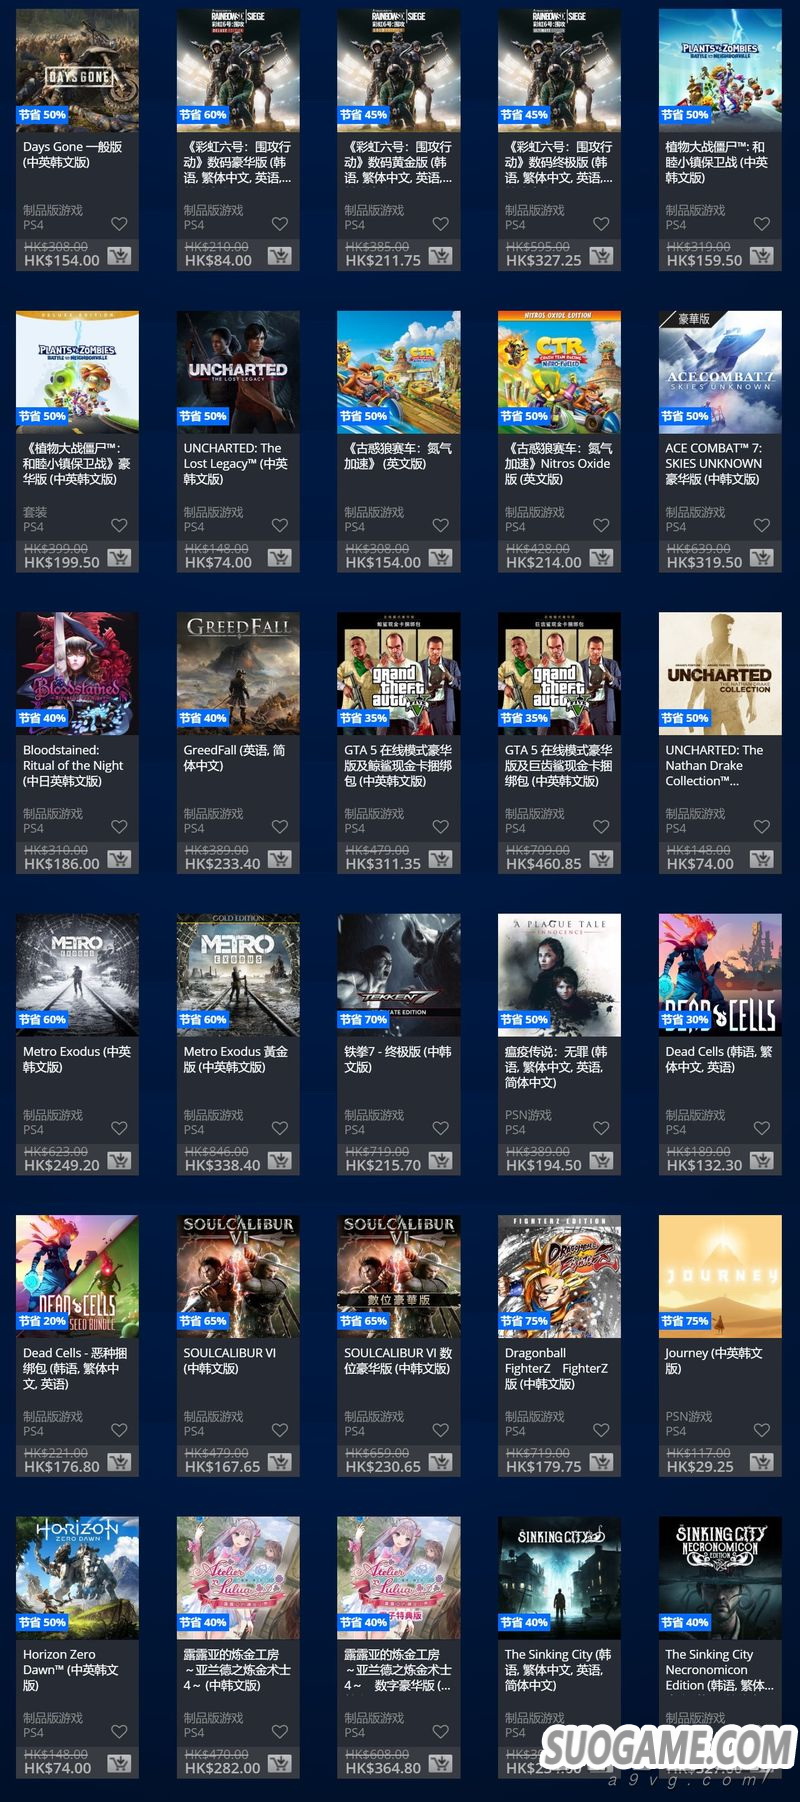Screen dimensions: 800x1802
Task: Add Dragonball FighterZ to cart
Action: (601, 1463)
